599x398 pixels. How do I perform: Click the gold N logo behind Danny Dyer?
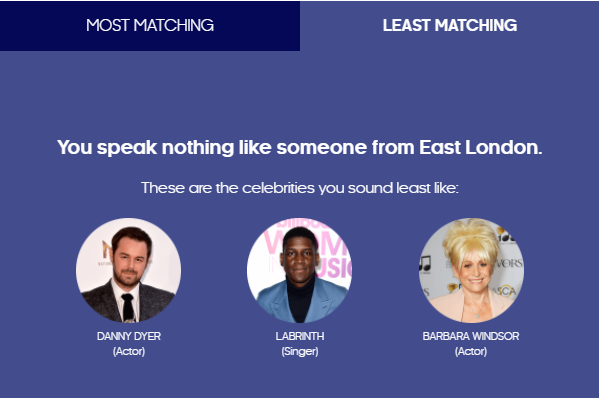pos(107,249)
